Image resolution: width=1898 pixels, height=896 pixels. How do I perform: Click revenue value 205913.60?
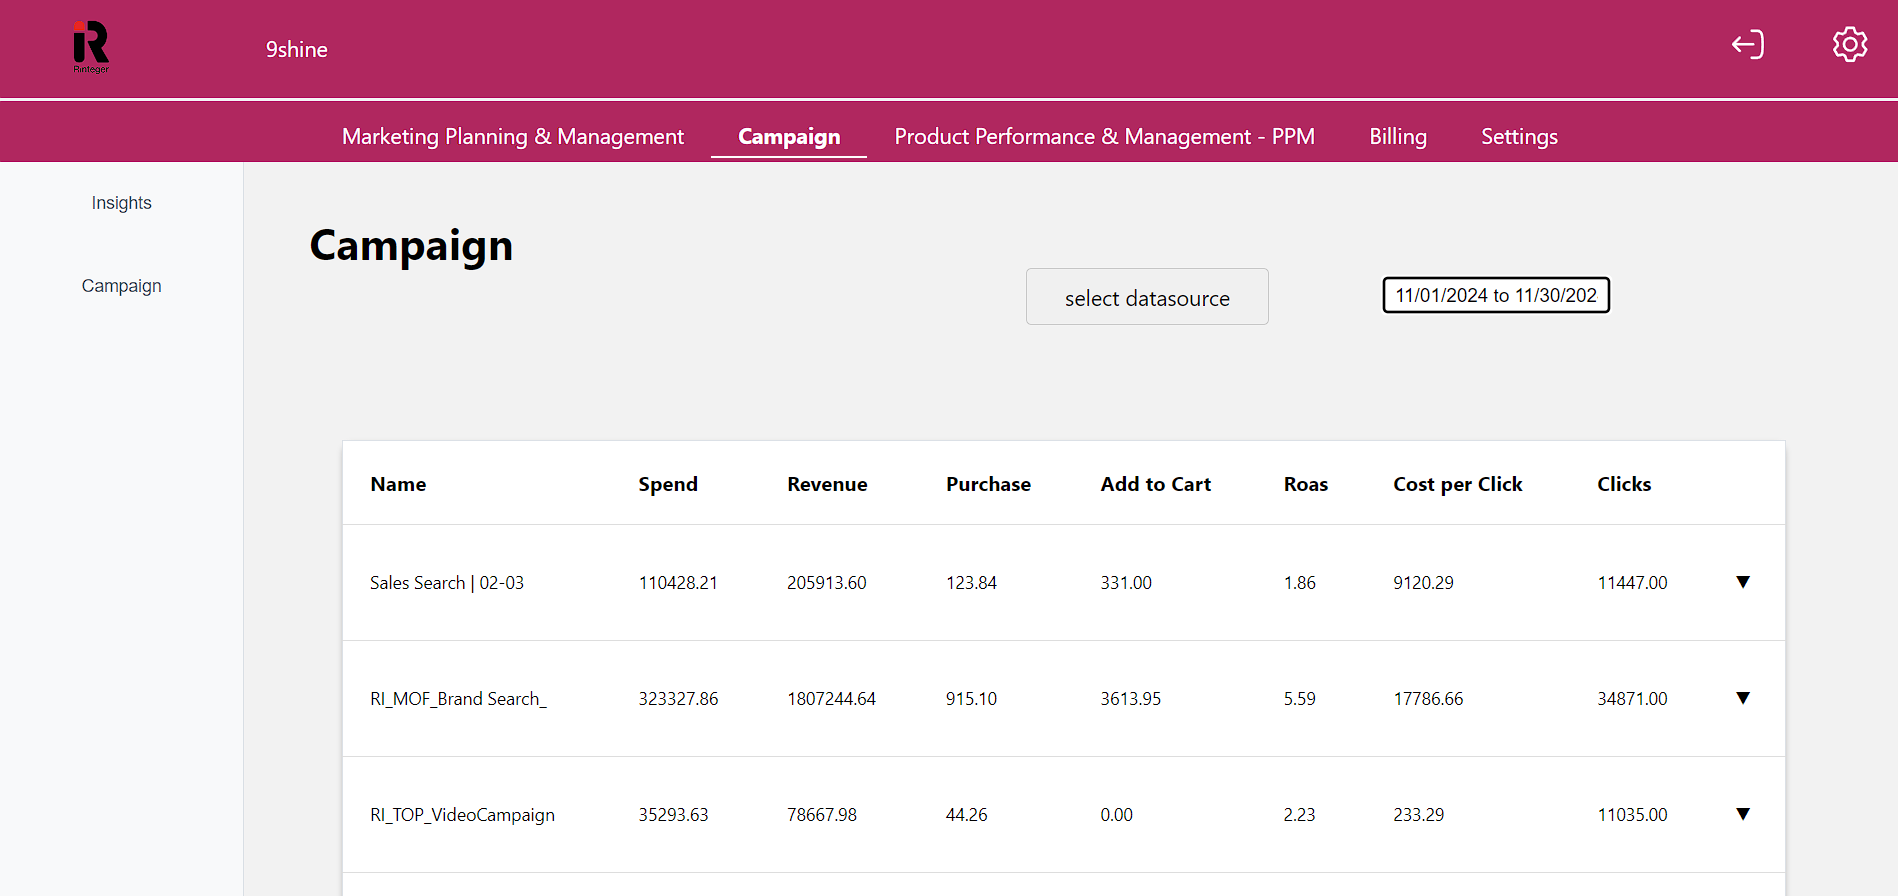coord(826,583)
